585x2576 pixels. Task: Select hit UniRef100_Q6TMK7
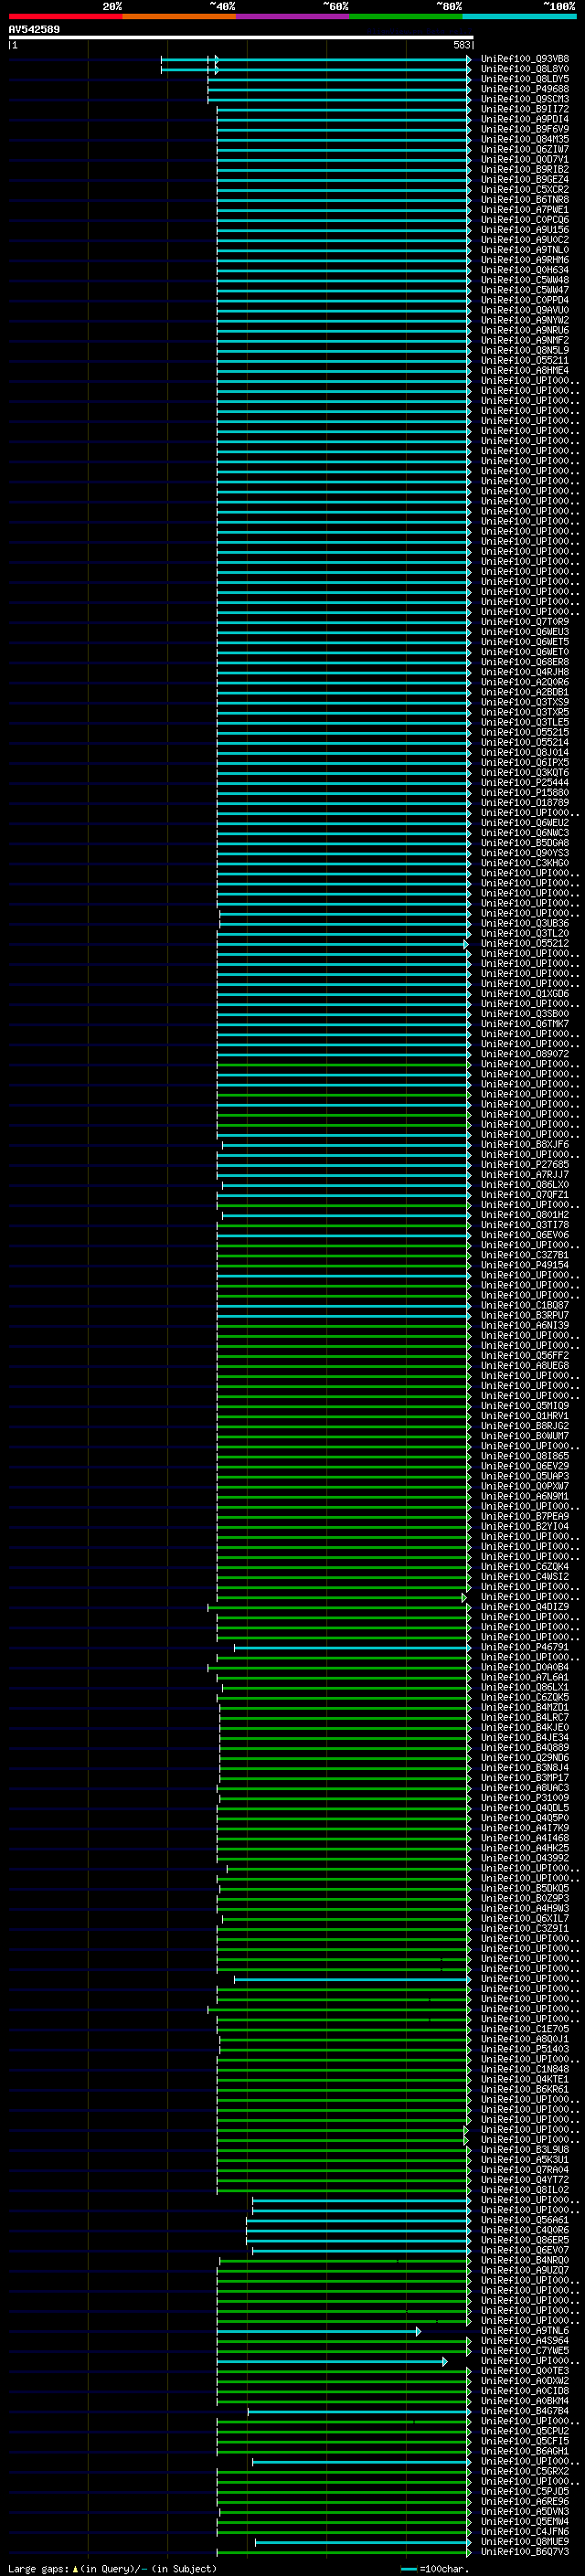click(525, 1024)
